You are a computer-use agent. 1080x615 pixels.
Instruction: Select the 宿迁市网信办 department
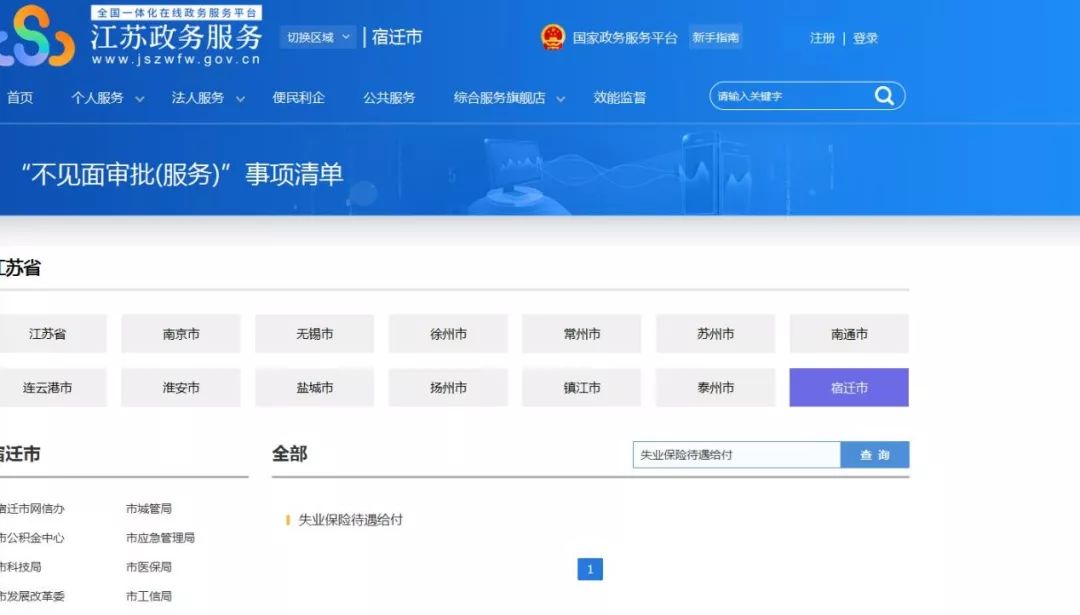point(32,508)
